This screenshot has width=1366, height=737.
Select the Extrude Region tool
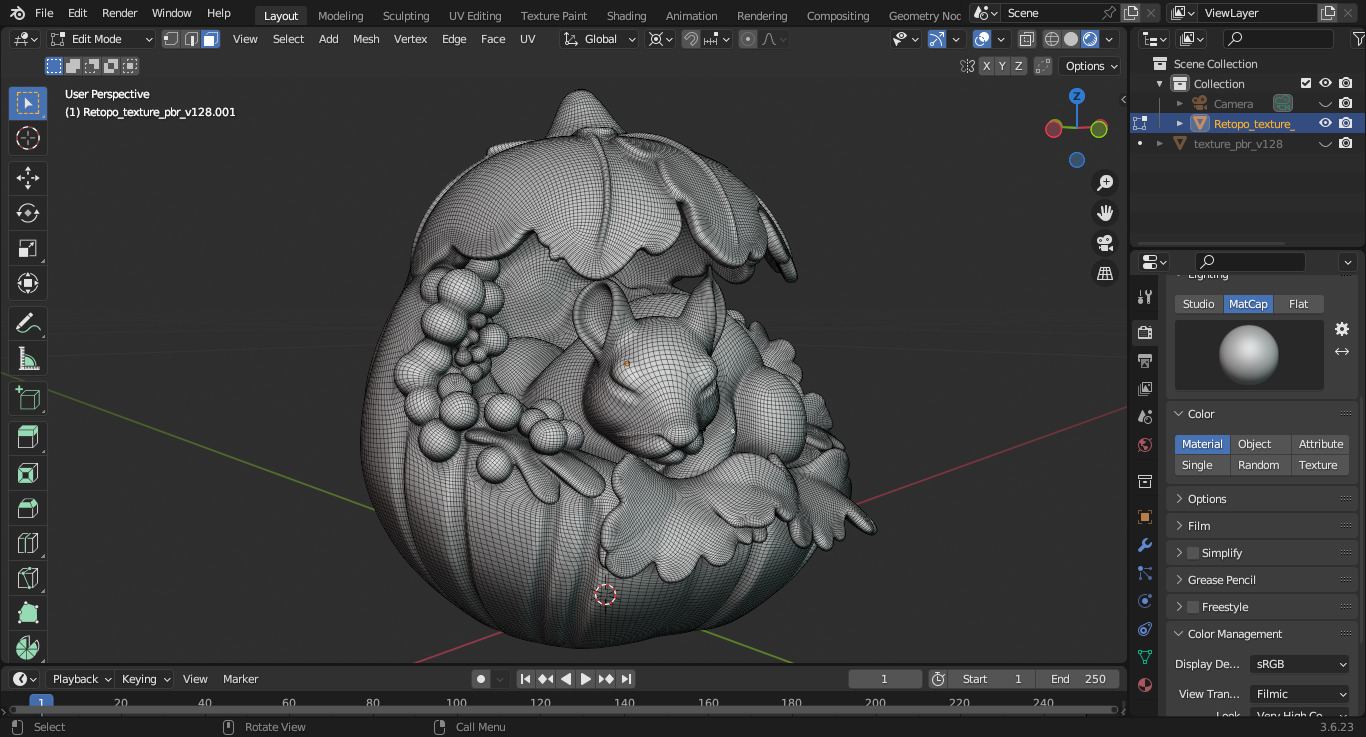(x=28, y=437)
